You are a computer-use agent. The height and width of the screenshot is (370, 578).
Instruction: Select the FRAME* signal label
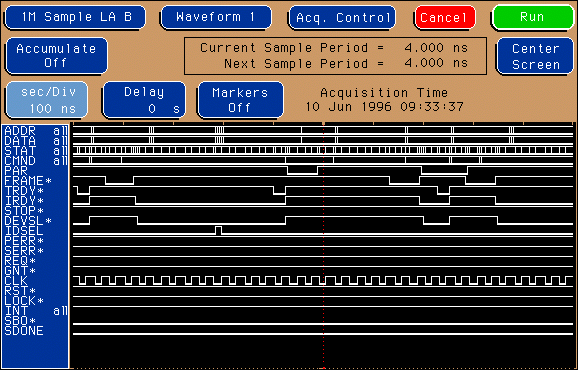click(28, 181)
